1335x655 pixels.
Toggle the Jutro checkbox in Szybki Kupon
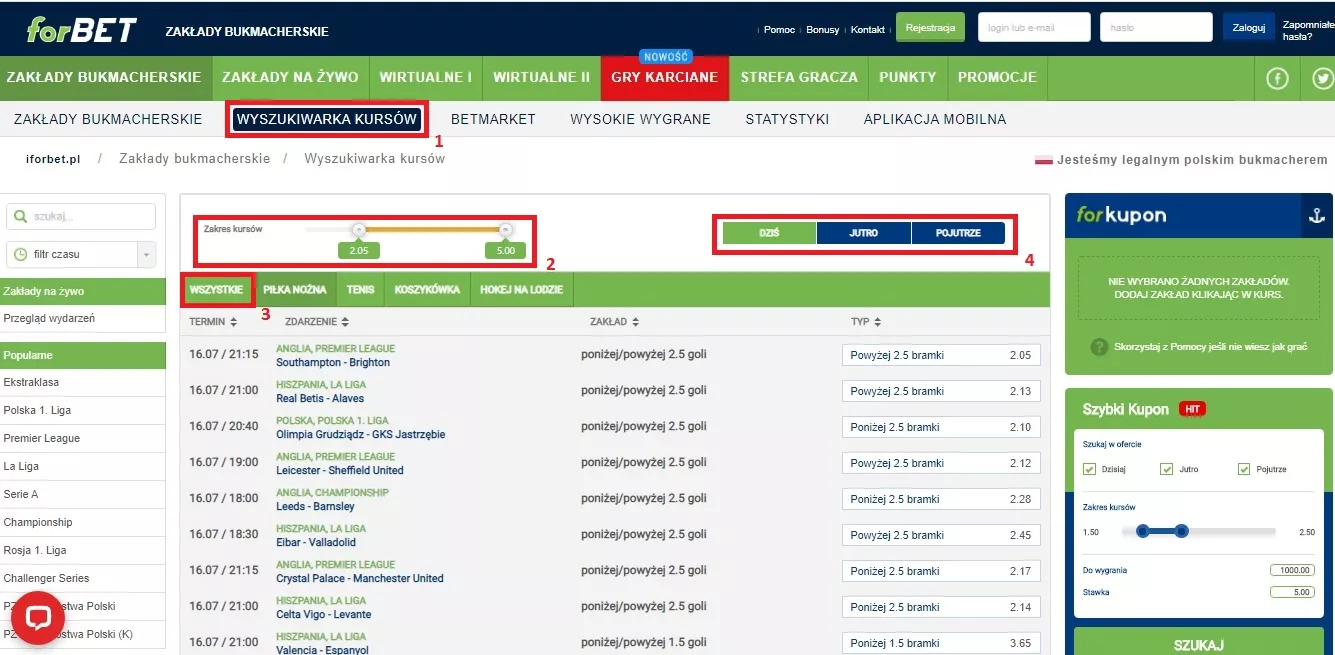coord(1166,469)
